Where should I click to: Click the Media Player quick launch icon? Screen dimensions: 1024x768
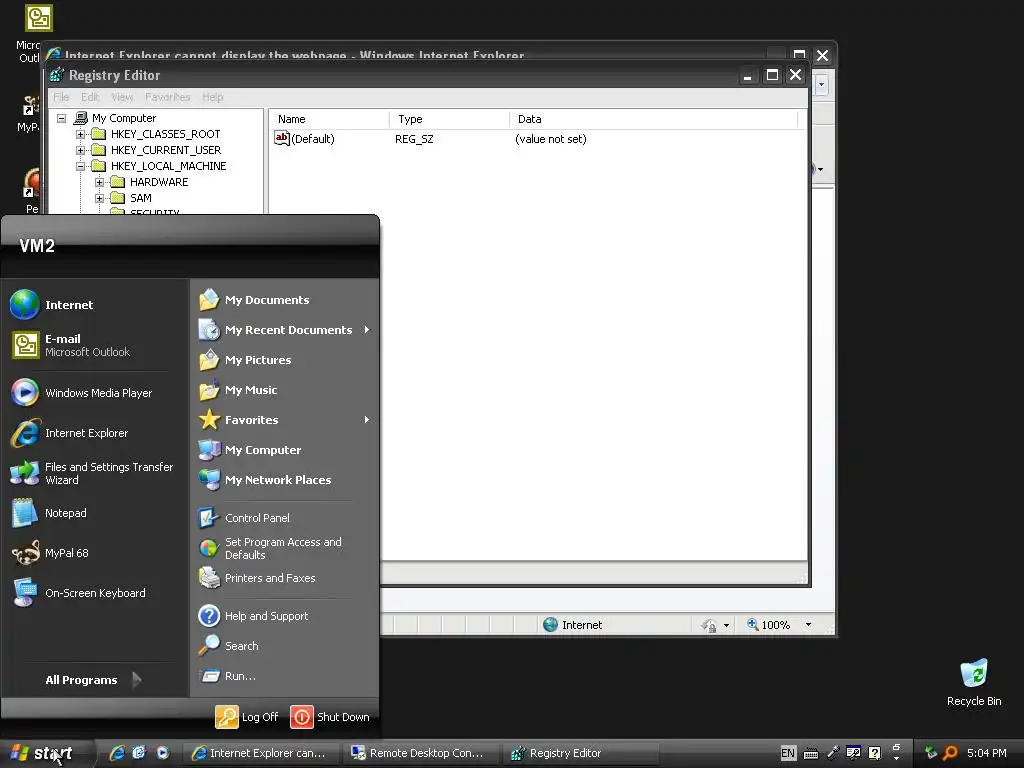(163, 753)
